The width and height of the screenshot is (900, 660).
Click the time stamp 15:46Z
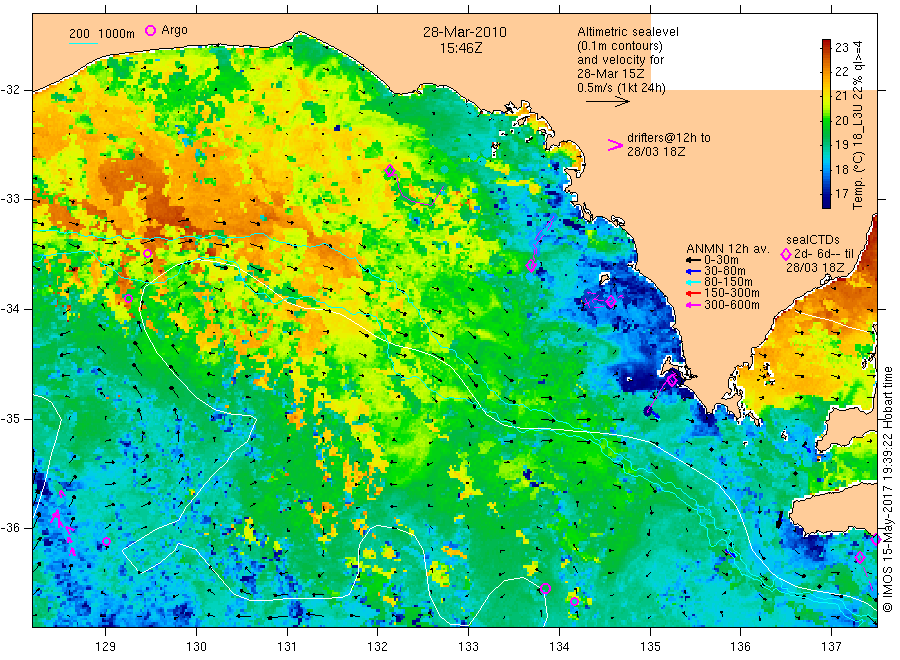coord(461,48)
